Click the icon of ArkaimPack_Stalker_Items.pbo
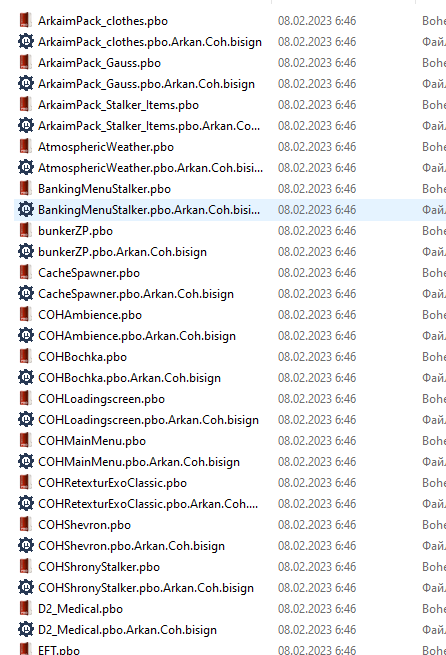446x655 pixels. point(25,104)
